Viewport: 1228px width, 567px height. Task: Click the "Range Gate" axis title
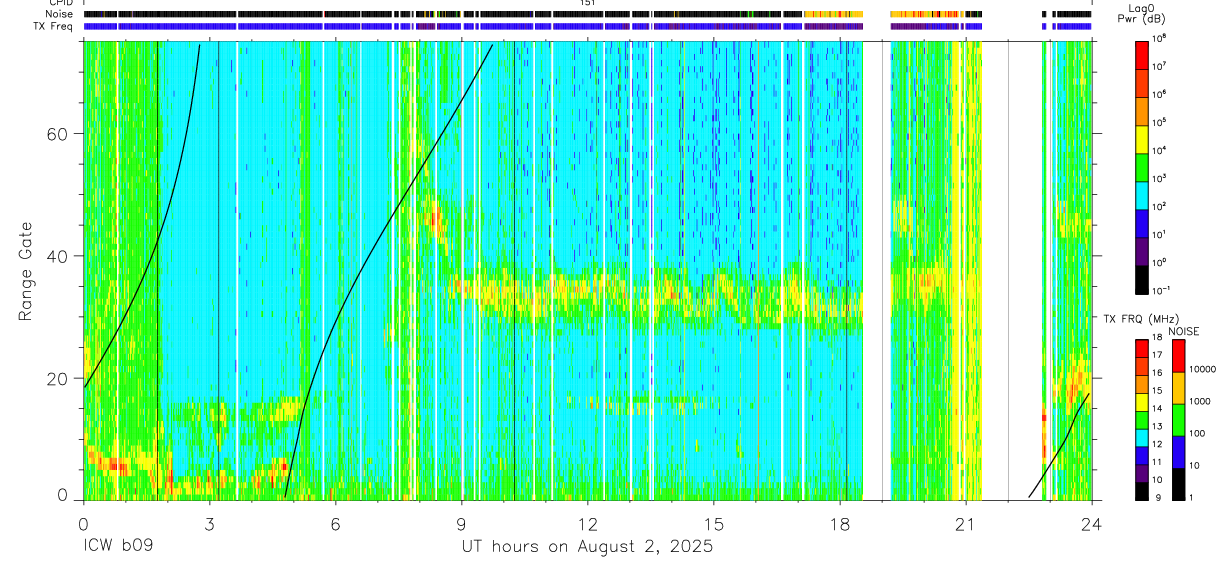(x=25, y=271)
